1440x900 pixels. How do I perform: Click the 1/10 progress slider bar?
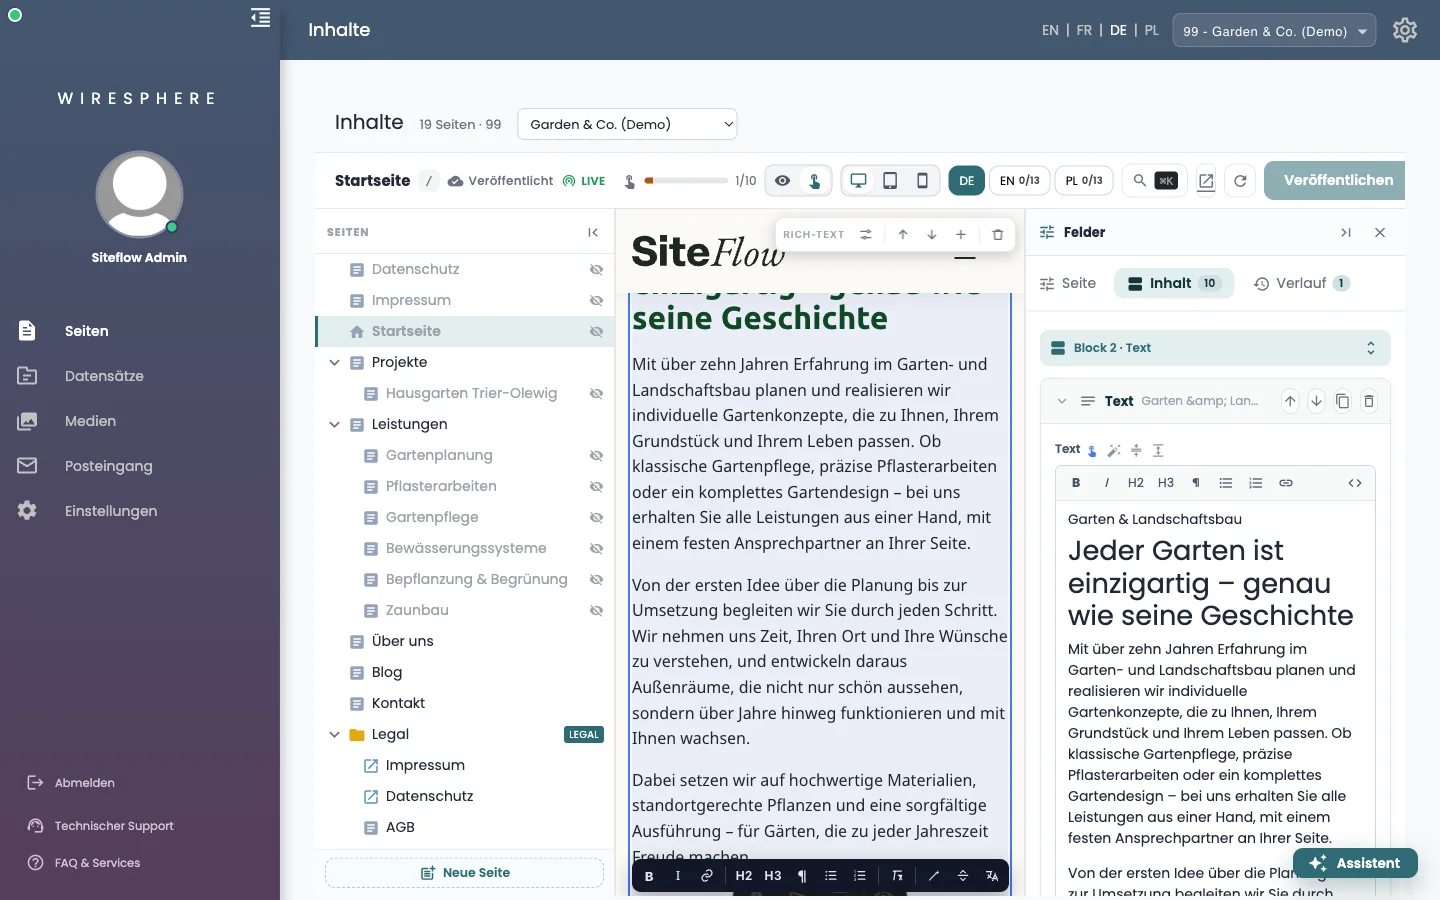pos(686,181)
